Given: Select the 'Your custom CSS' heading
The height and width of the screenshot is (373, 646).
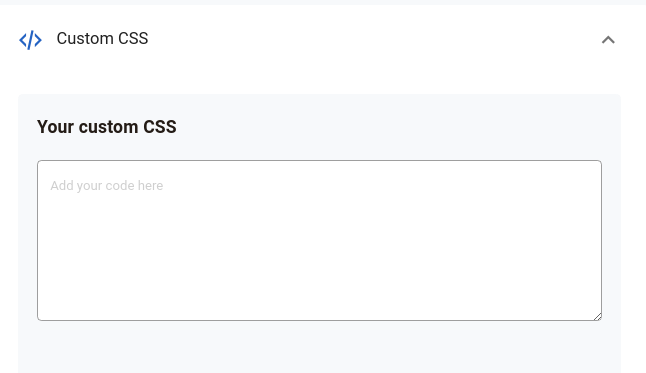Looking at the screenshot, I should pos(107,127).
